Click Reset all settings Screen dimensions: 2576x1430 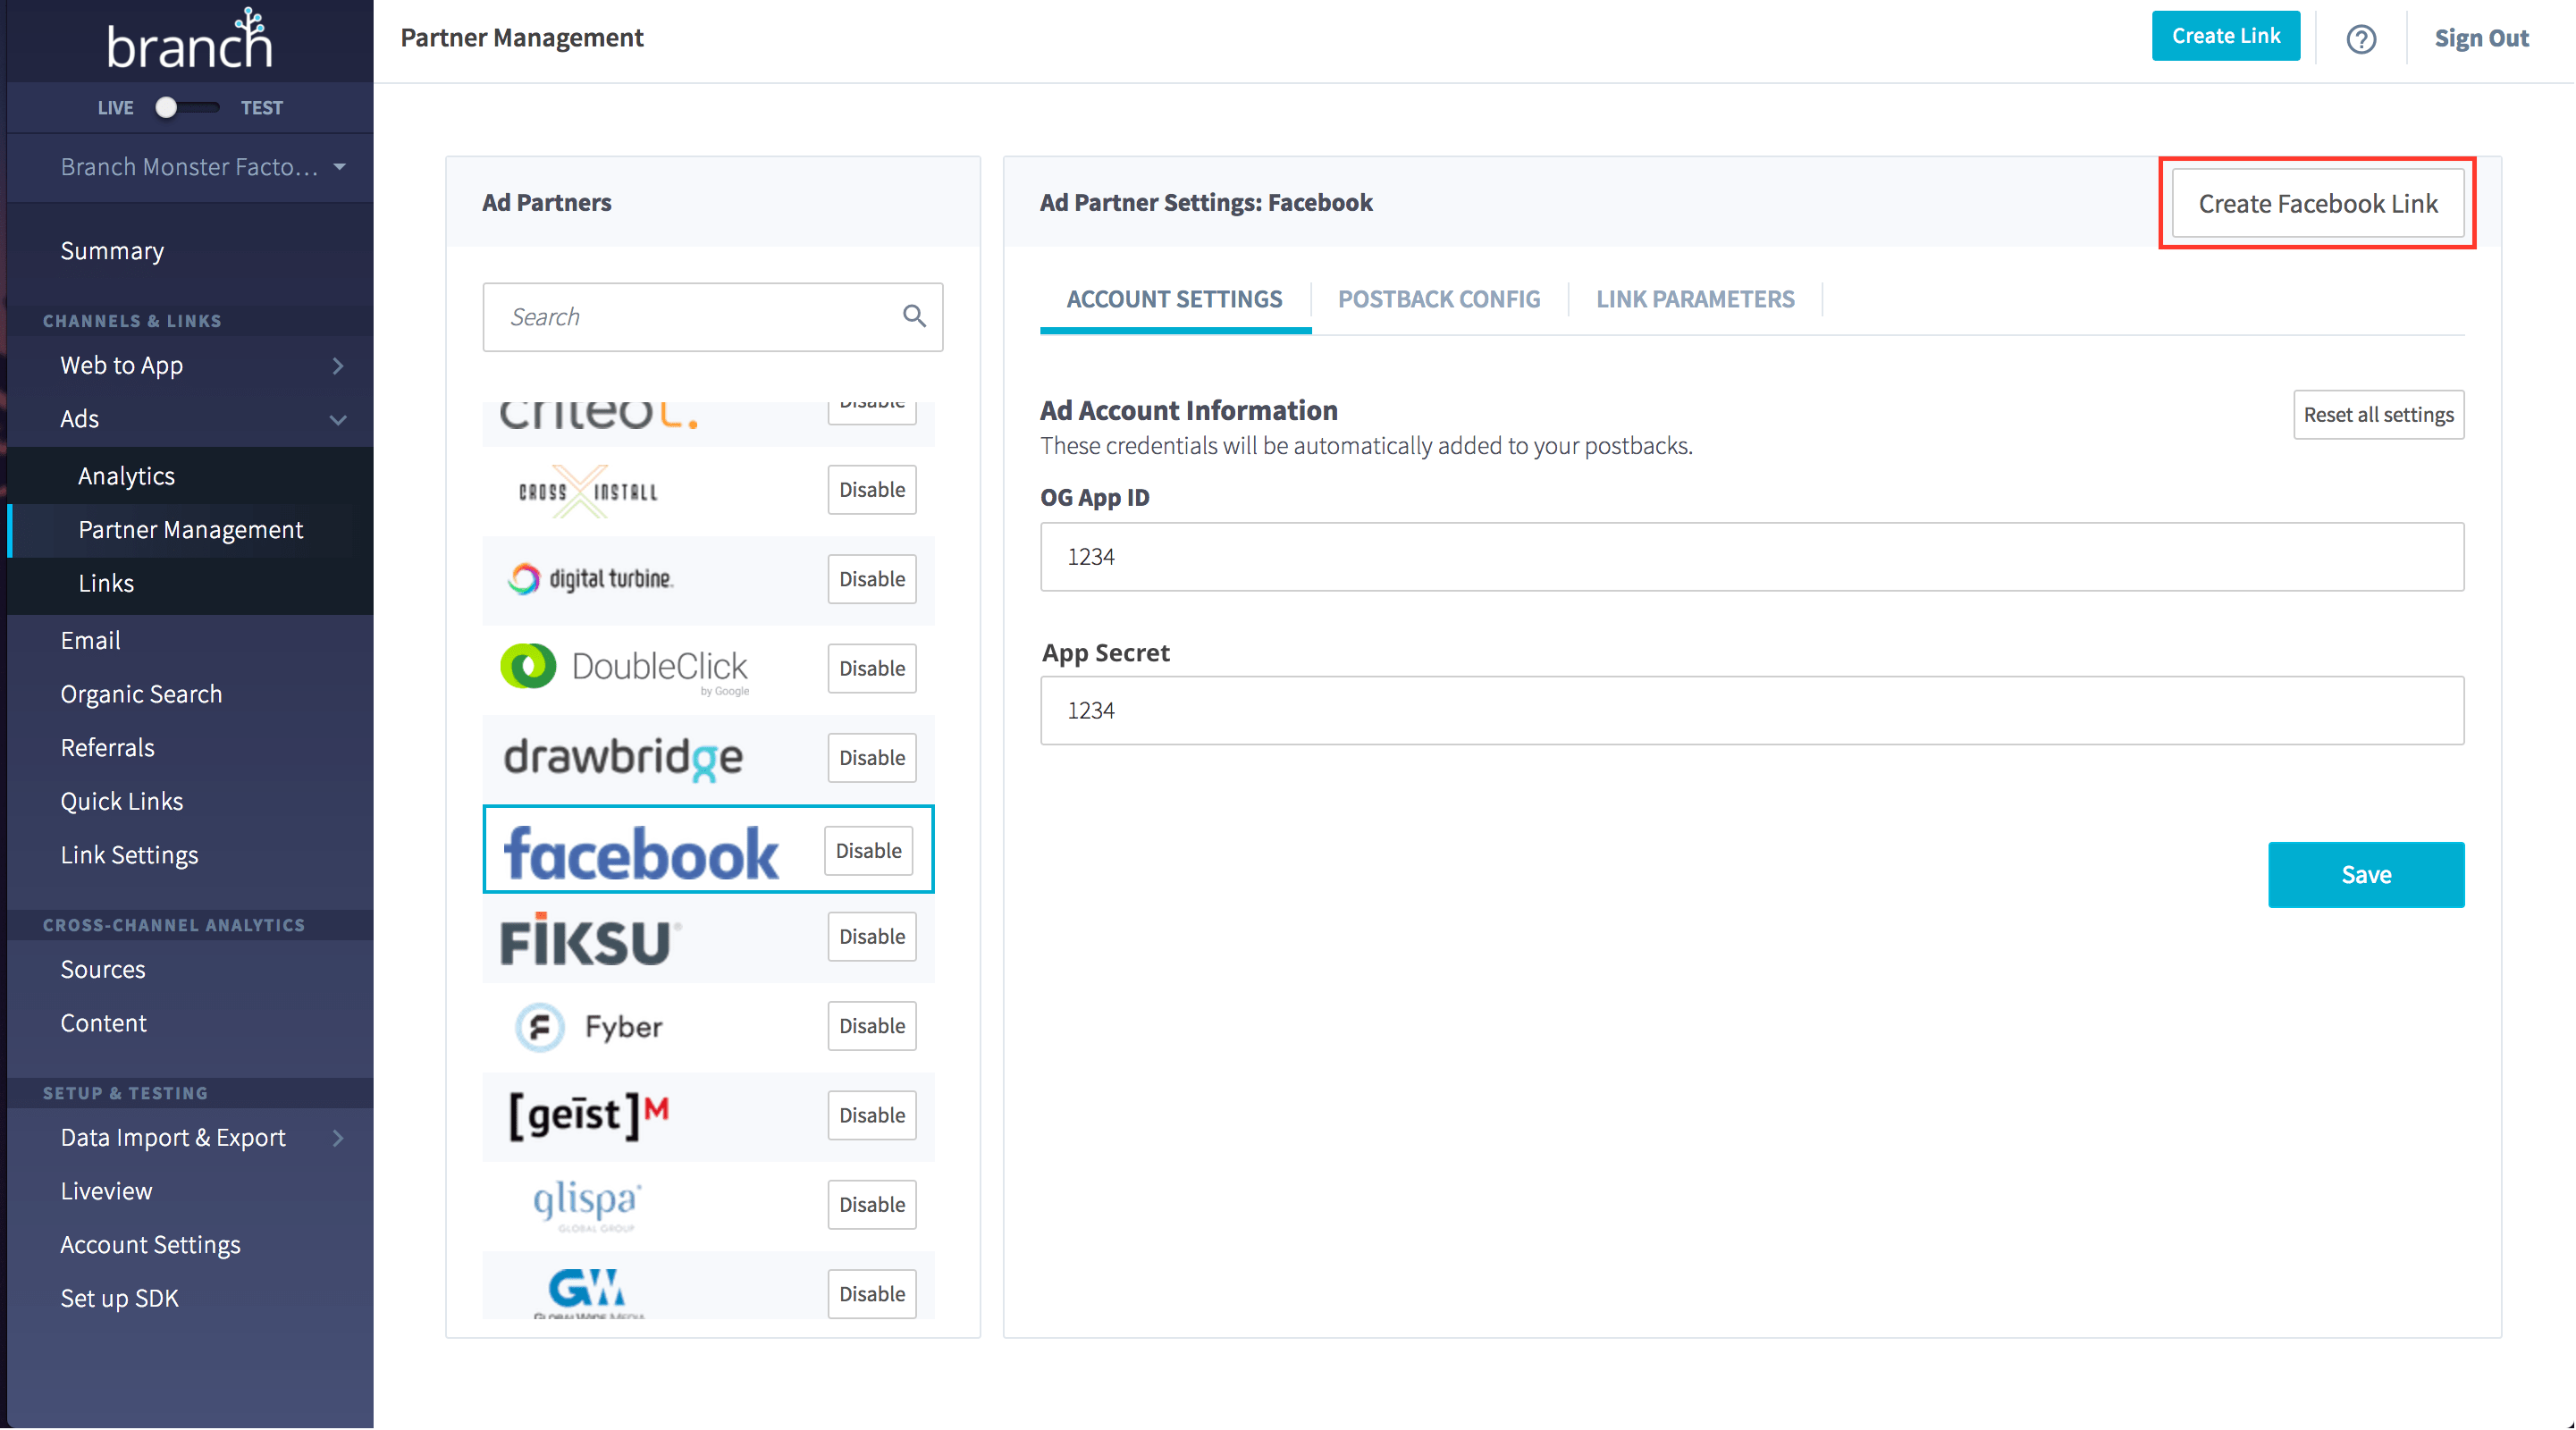(2378, 414)
